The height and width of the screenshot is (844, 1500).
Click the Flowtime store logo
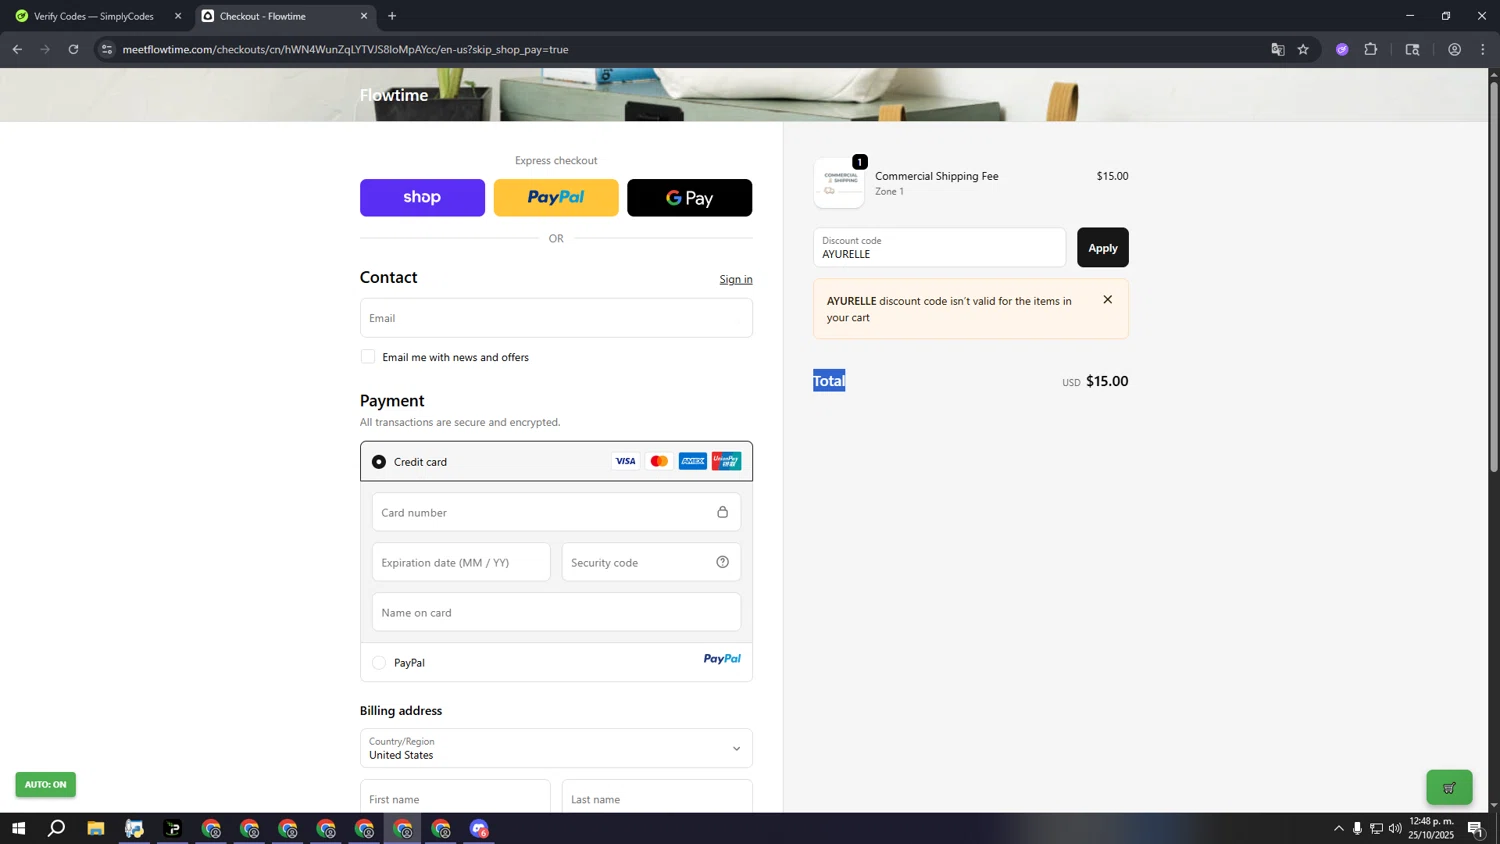[x=394, y=95]
